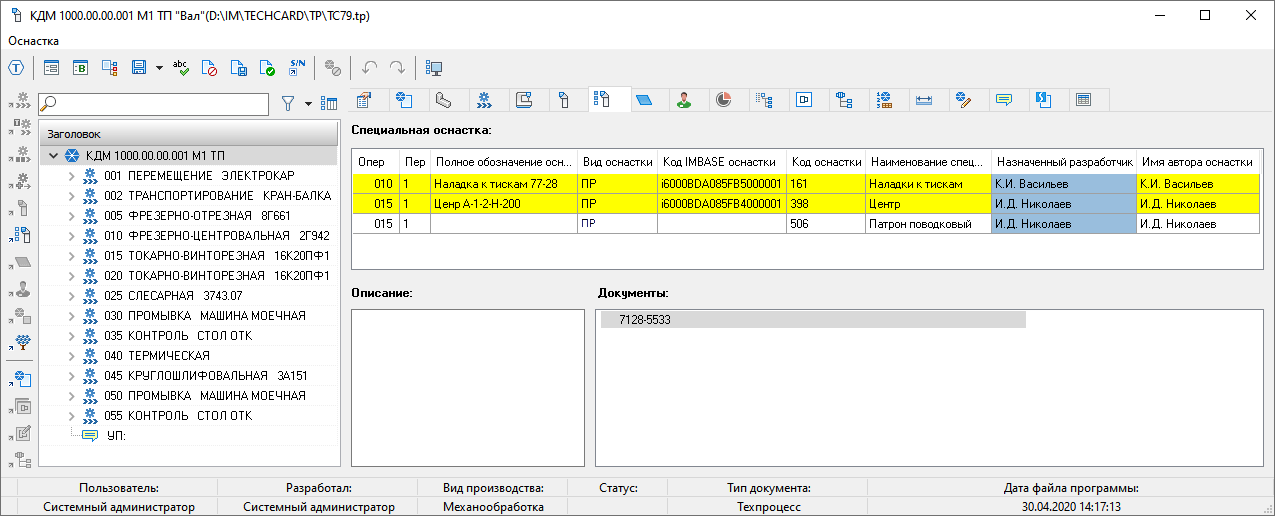Click the yellow comment bubble tab icon
The image size is (1275, 516).
tap(1004, 99)
